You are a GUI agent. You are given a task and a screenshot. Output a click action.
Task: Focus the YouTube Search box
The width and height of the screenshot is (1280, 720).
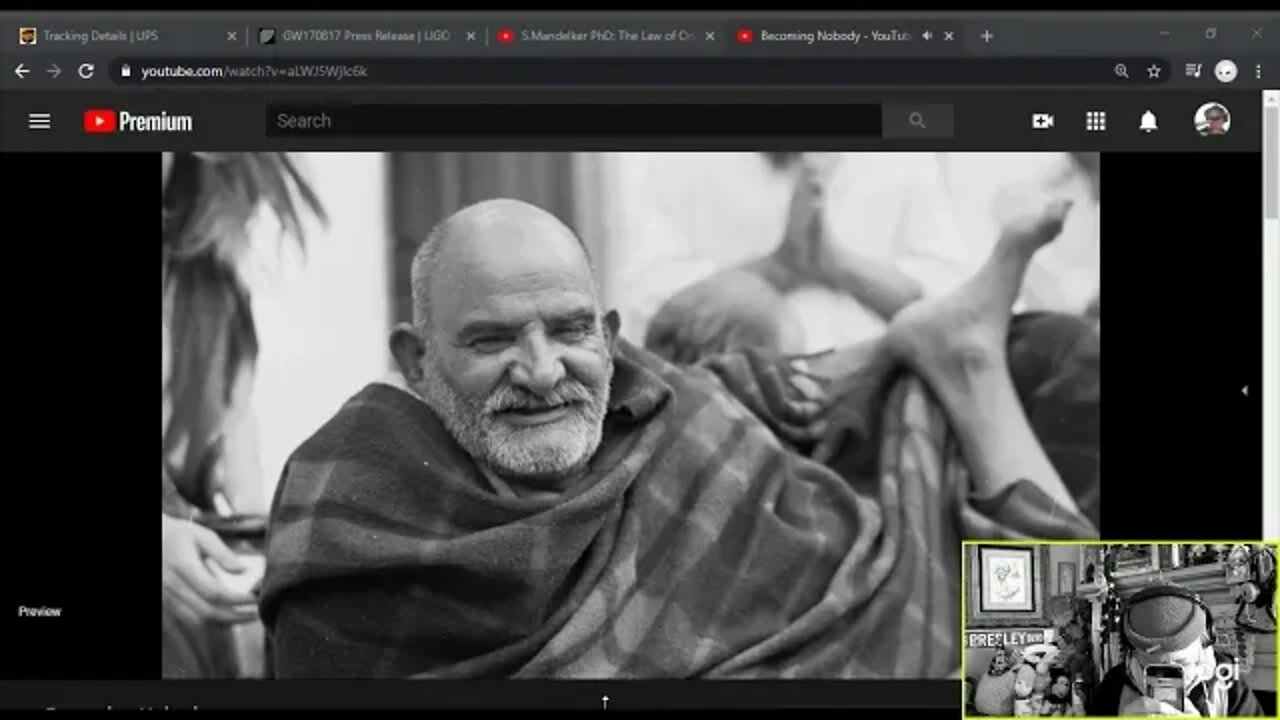574,121
